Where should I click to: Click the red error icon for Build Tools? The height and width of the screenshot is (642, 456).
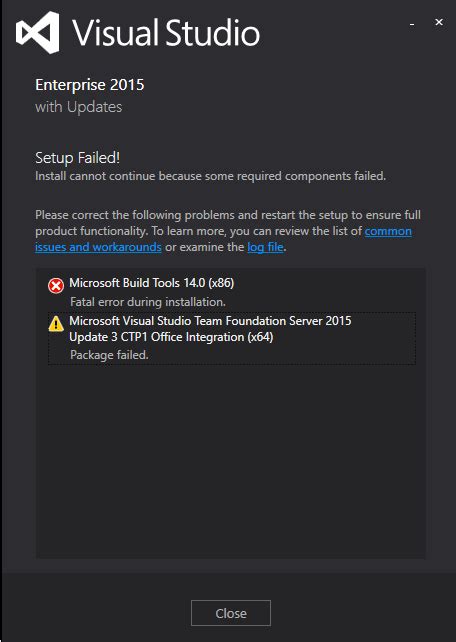point(56,285)
